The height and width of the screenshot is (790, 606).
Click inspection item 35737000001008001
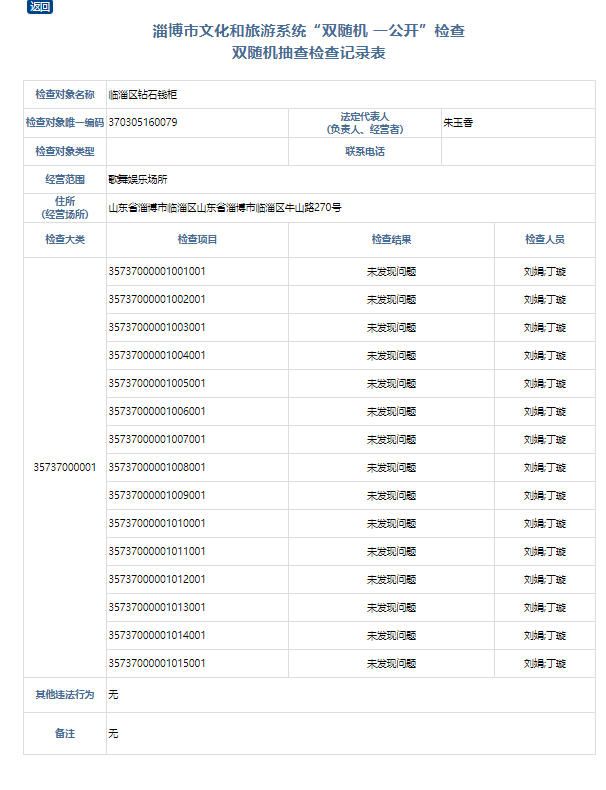157,467
